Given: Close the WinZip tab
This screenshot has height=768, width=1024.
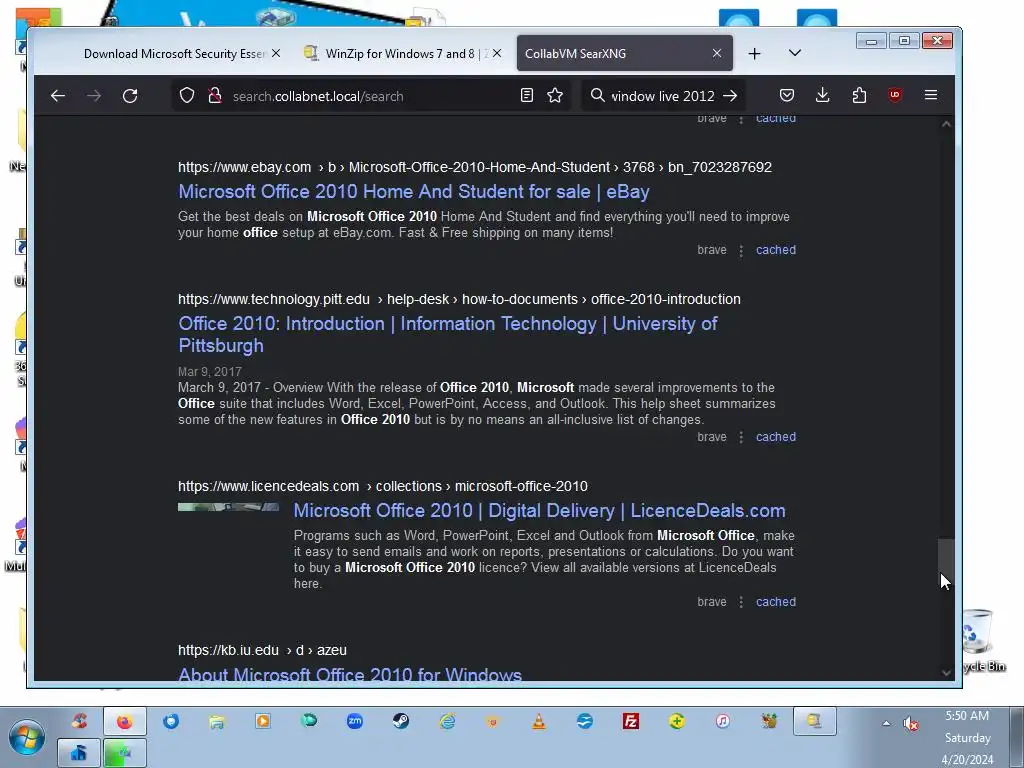Looking at the screenshot, I should tap(497, 54).
